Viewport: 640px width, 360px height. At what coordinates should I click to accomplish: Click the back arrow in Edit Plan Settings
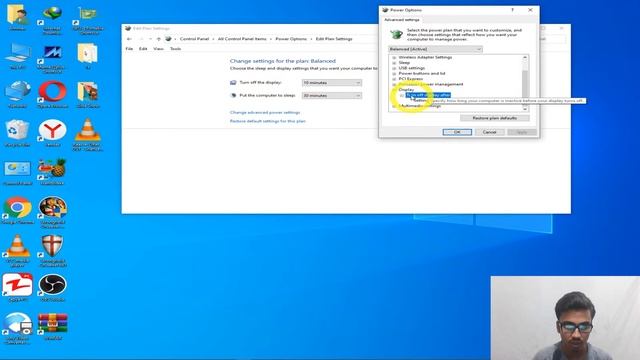coord(129,39)
